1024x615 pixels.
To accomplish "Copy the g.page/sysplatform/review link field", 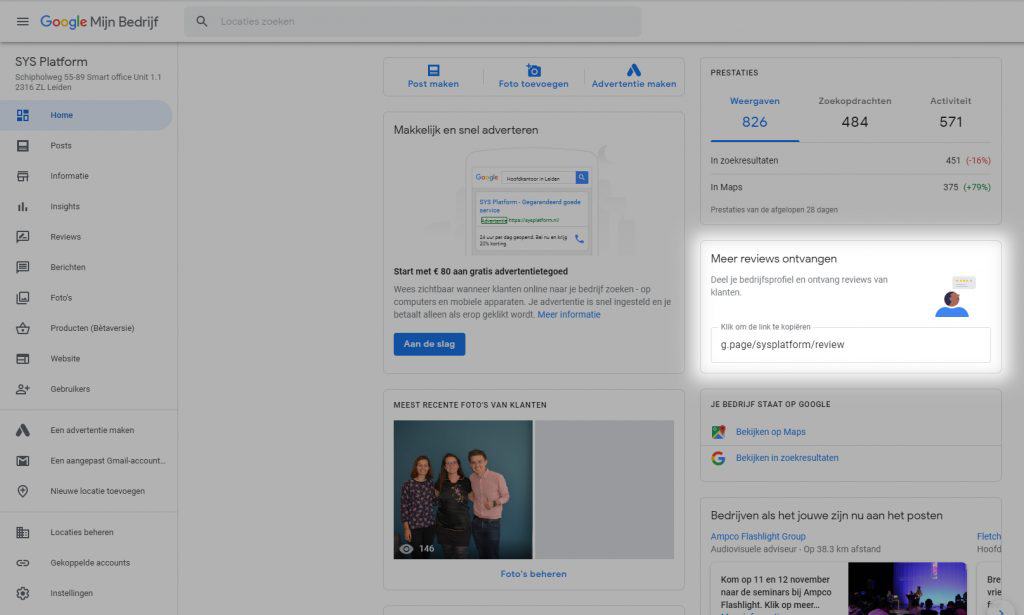I will click(x=850, y=345).
